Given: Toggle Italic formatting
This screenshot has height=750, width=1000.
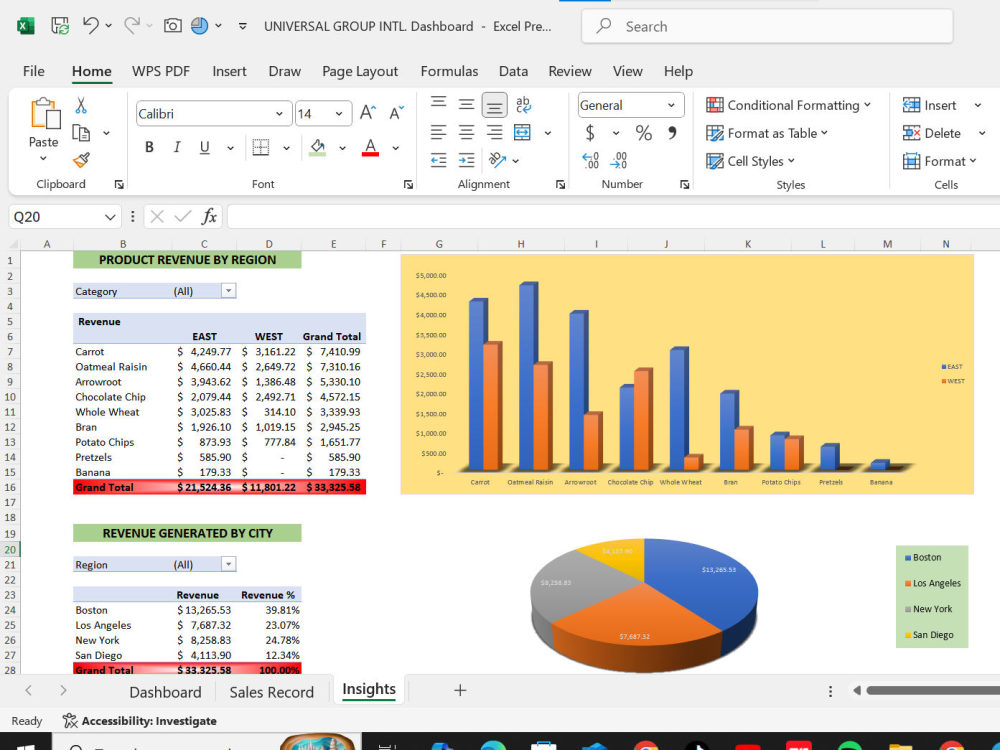Looking at the screenshot, I should click(177, 147).
